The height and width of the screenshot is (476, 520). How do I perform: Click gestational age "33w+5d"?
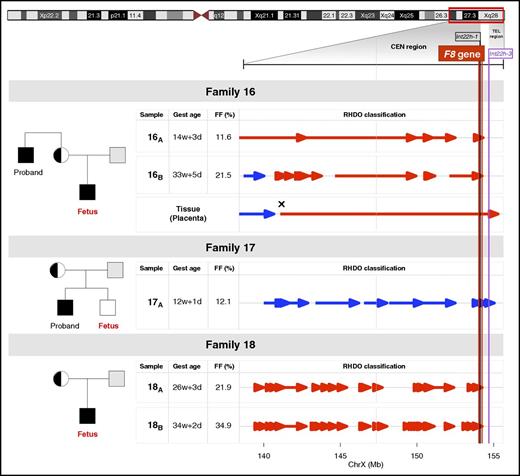pos(187,175)
